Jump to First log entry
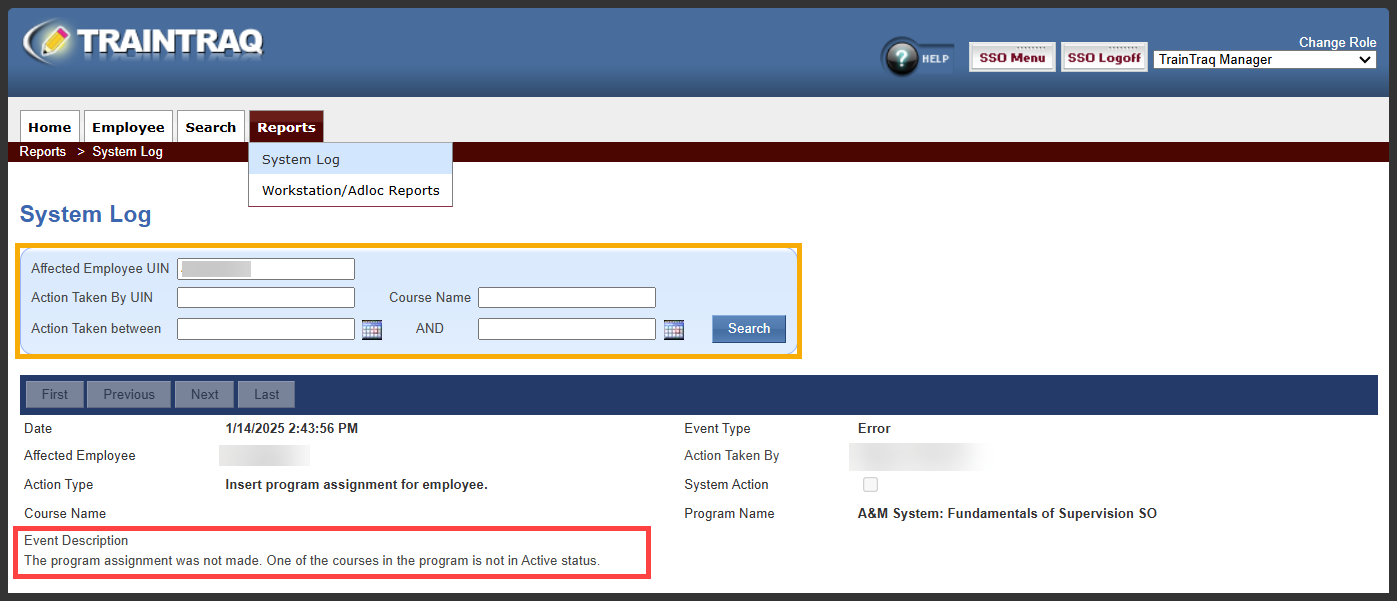This screenshot has width=1397, height=601. [55, 394]
